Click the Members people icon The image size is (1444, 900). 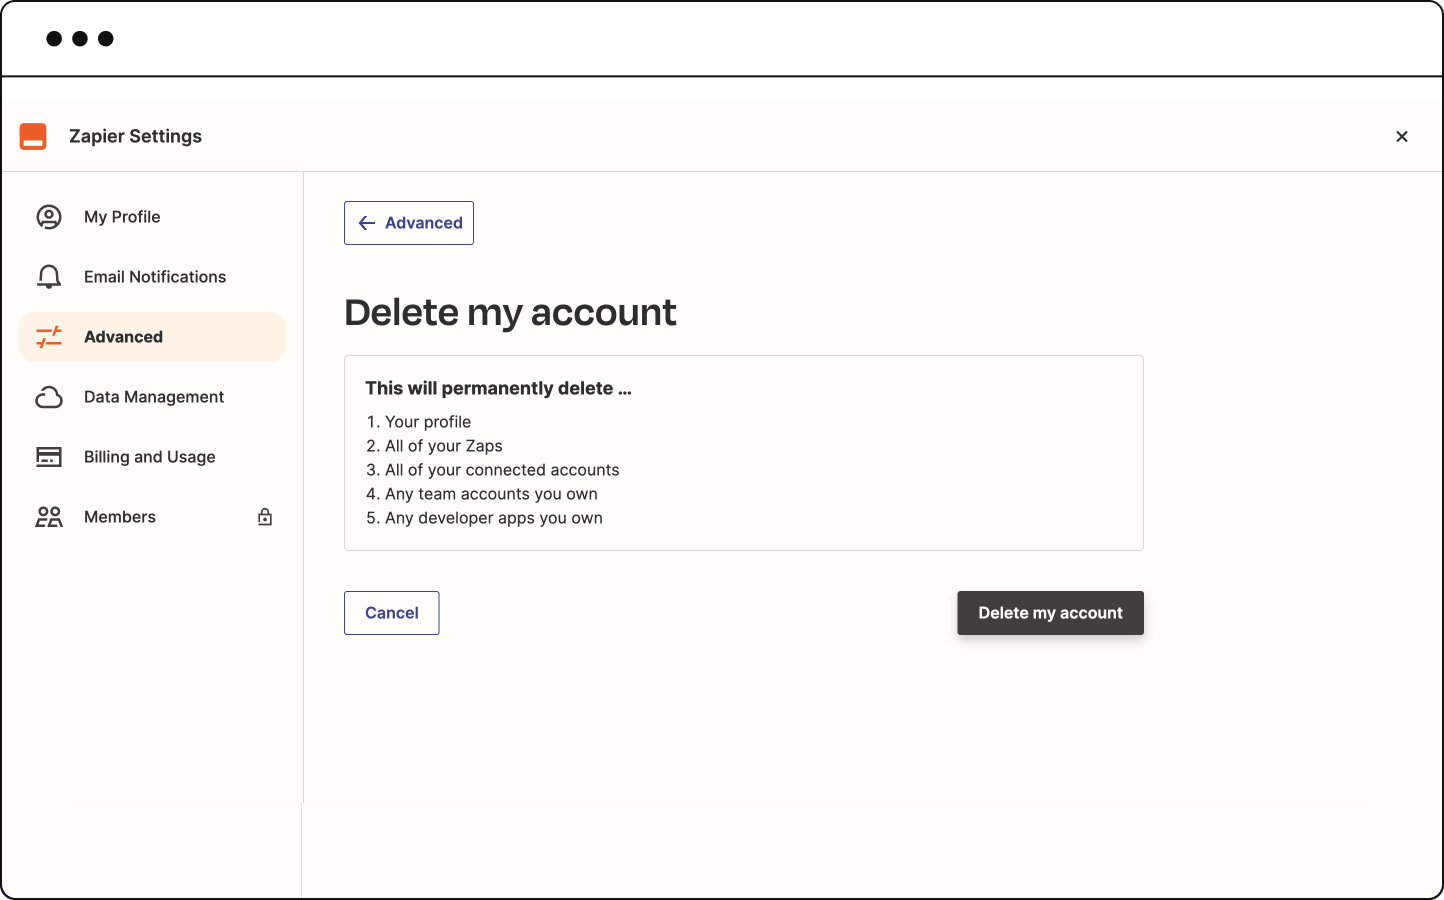click(x=49, y=517)
